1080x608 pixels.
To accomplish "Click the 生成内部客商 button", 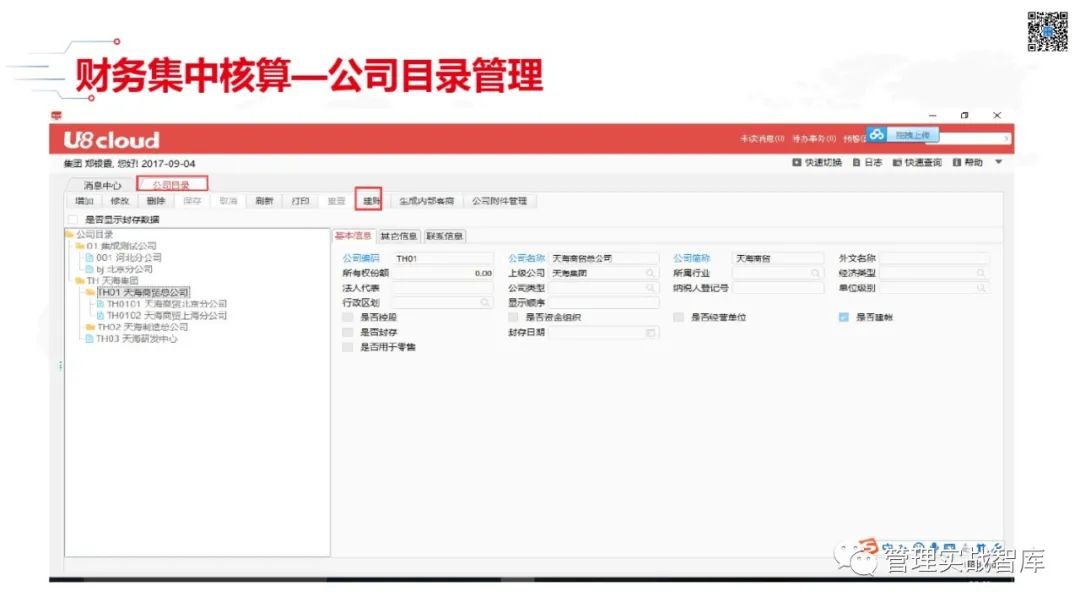I will click(426, 201).
